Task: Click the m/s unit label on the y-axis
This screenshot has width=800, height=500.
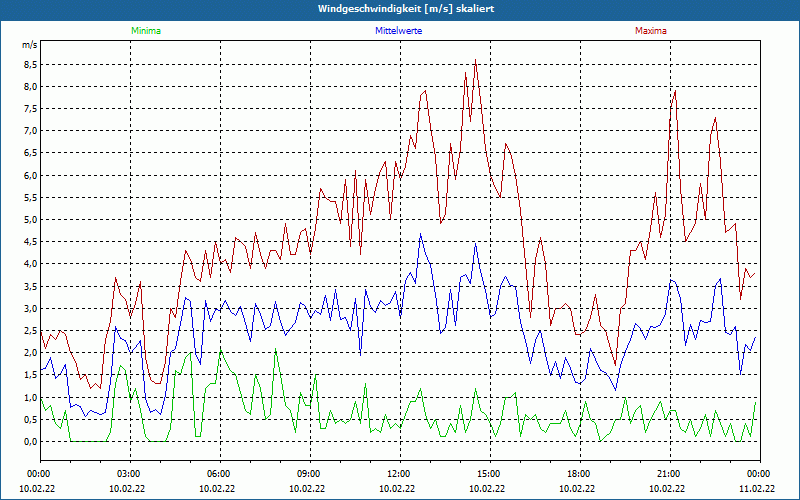Action: coord(30,45)
